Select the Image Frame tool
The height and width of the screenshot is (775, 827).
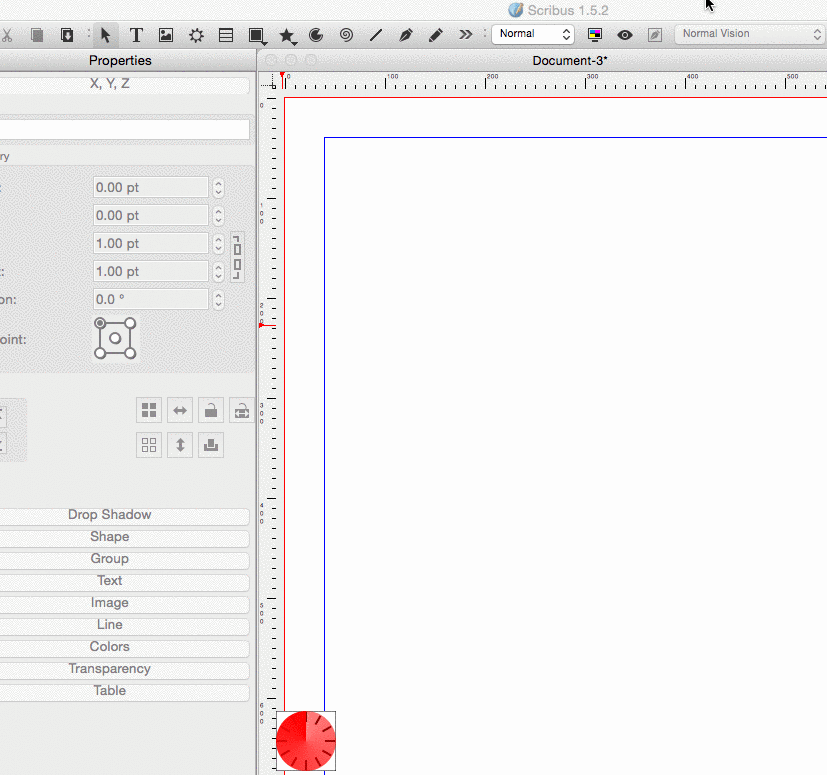pyautogui.click(x=166, y=35)
